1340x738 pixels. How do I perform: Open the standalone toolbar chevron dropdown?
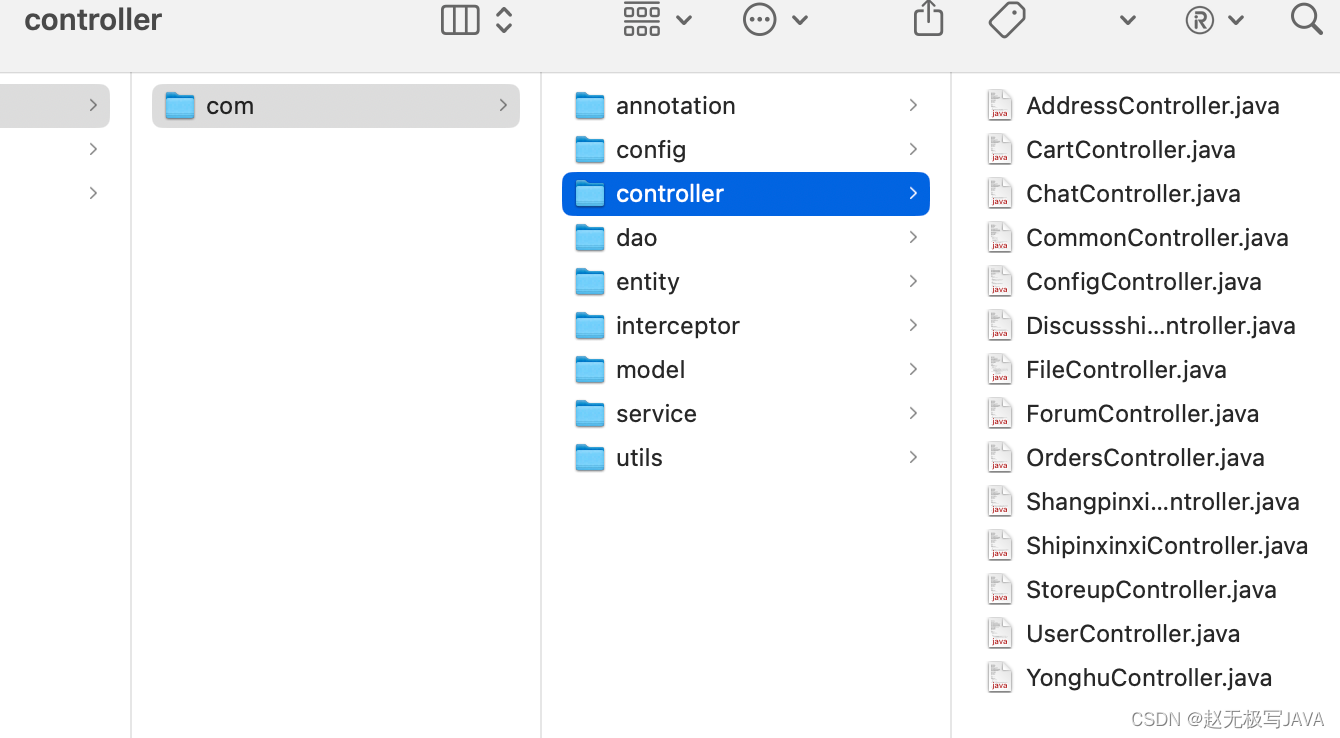coord(1128,20)
